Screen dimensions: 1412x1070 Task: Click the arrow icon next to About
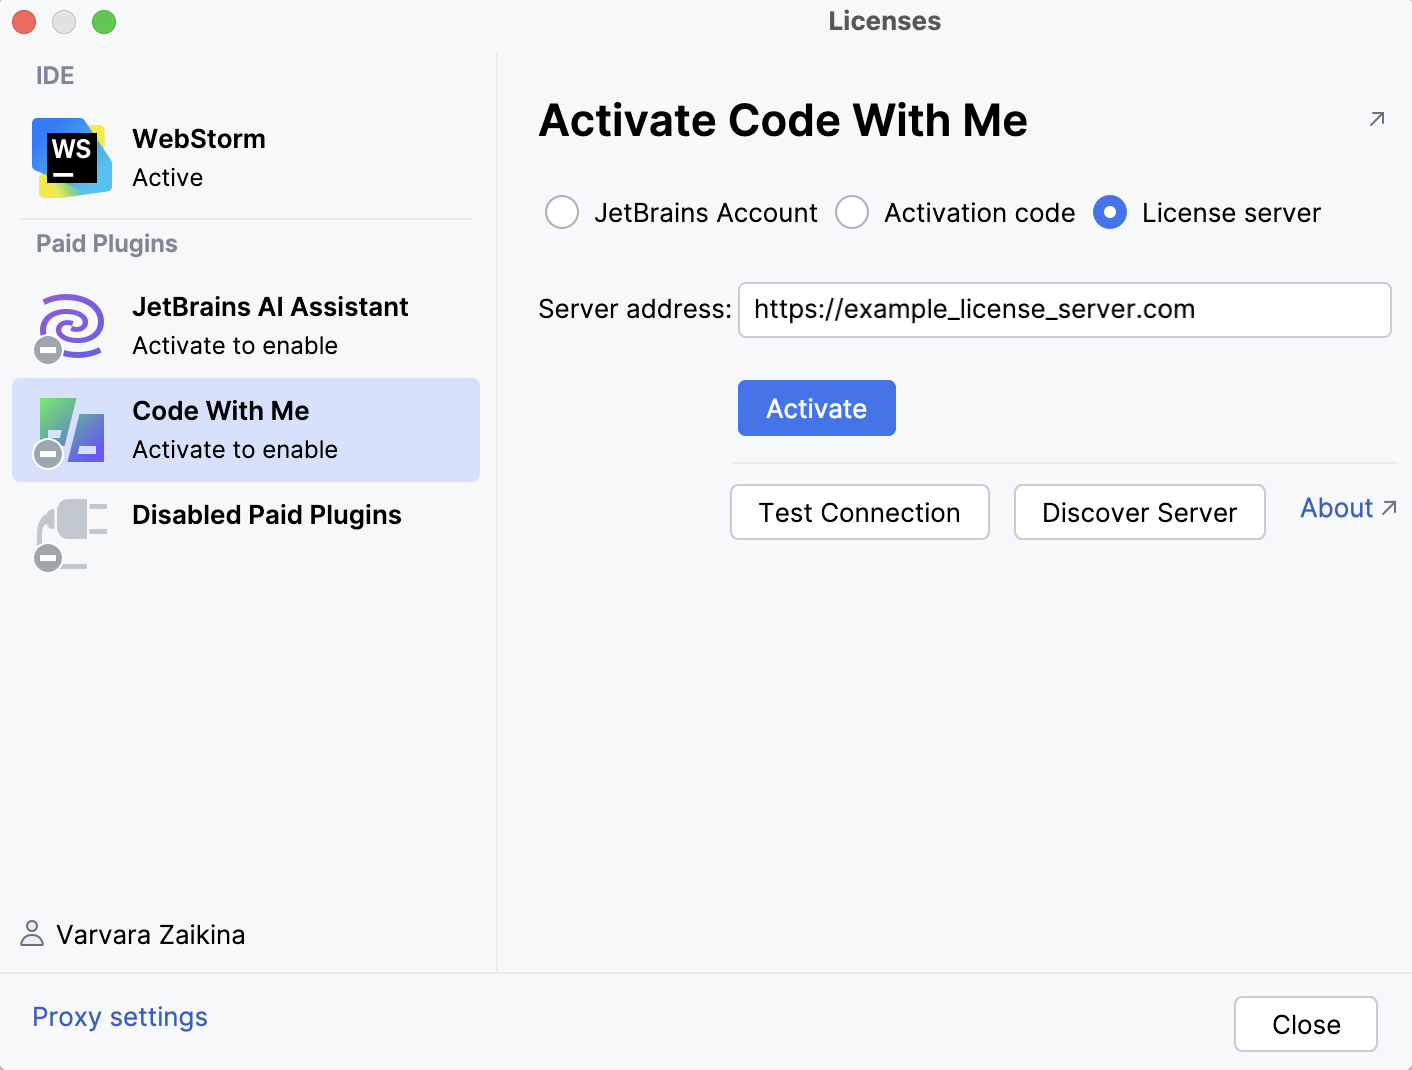click(1389, 508)
